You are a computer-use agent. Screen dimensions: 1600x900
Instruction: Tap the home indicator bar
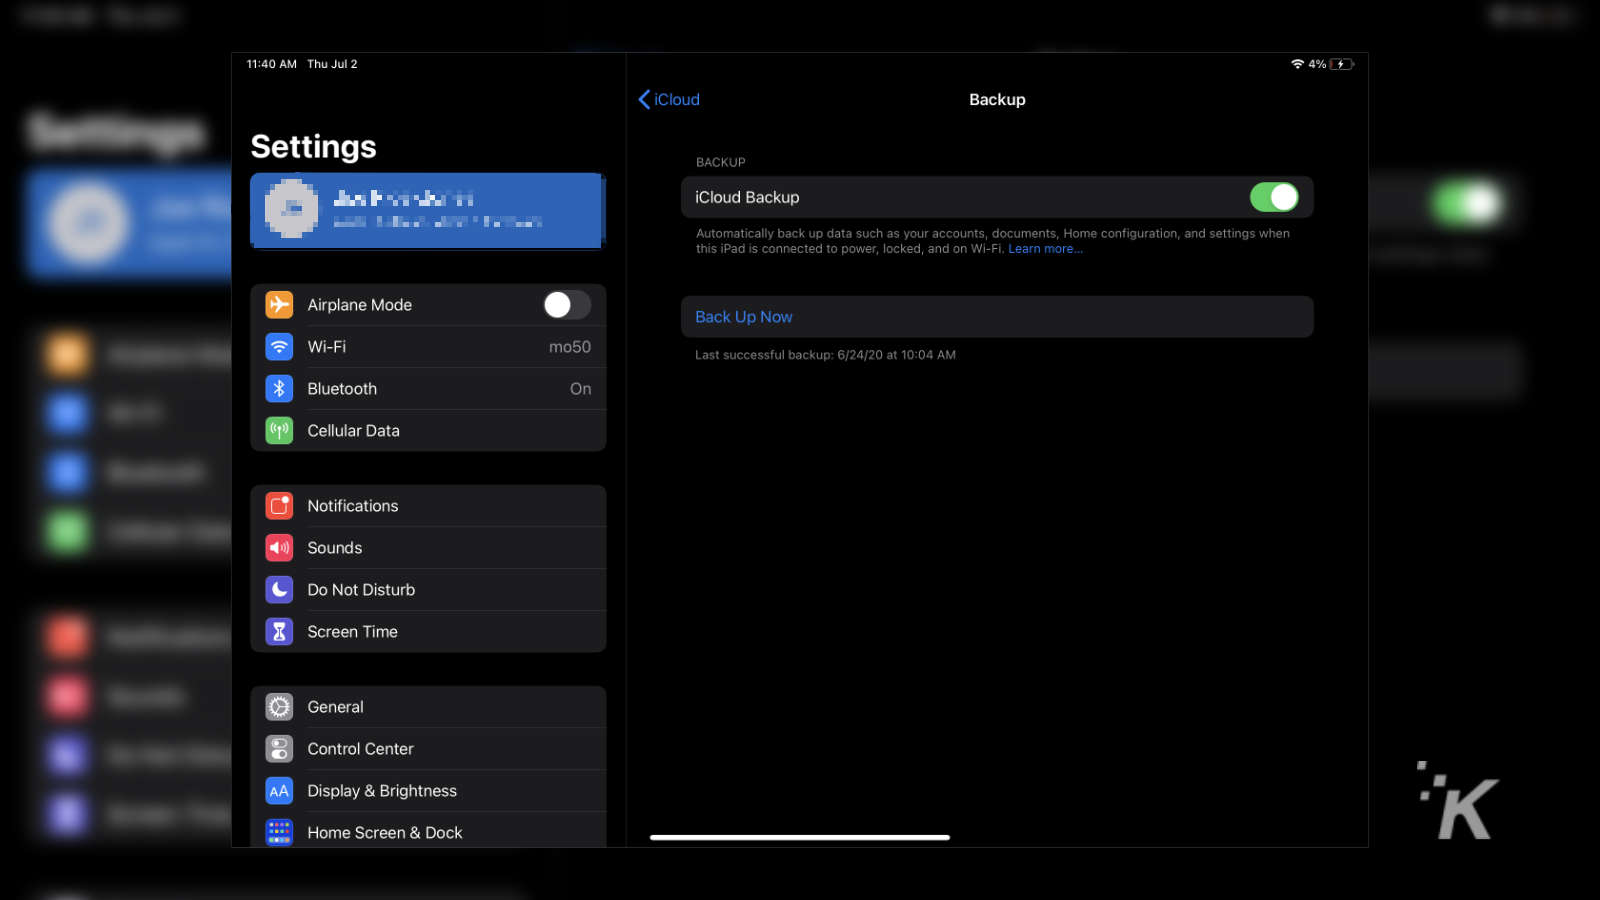[x=800, y=837]
